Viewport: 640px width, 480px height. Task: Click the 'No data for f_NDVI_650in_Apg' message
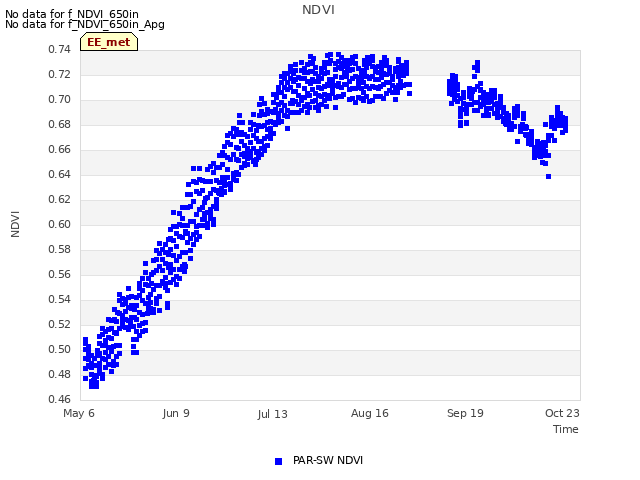(x=85, y=24)
